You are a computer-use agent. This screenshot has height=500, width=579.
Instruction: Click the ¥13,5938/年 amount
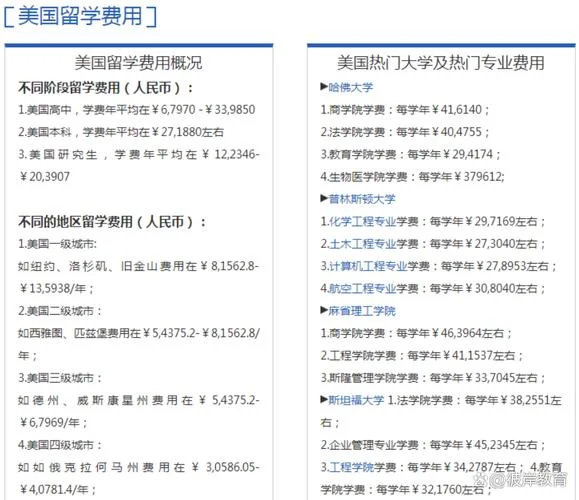point(56,288)
